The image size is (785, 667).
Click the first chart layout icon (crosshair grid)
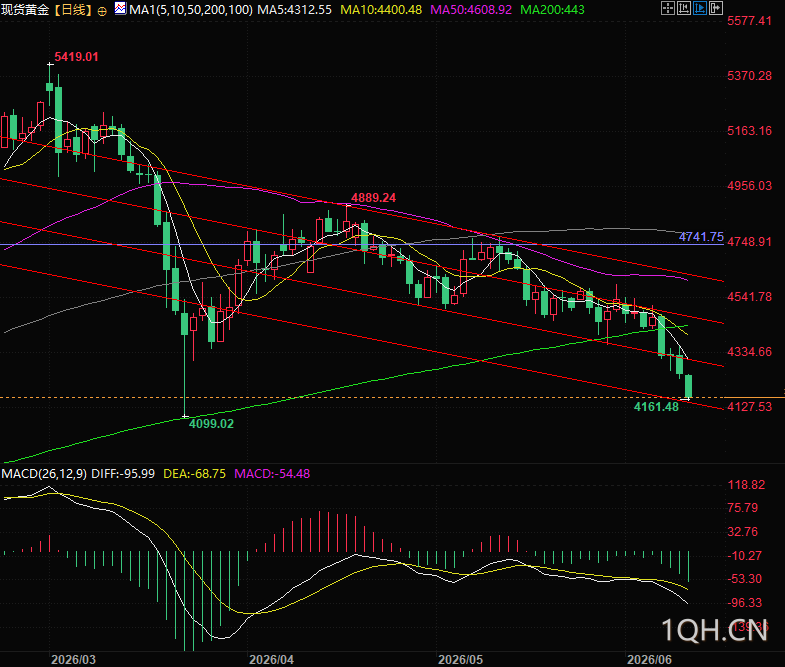pyautogui.click(x=668, y=8)
